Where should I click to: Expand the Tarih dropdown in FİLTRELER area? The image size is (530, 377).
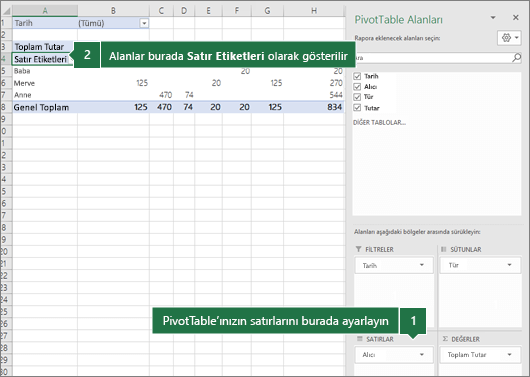(421, 265)
